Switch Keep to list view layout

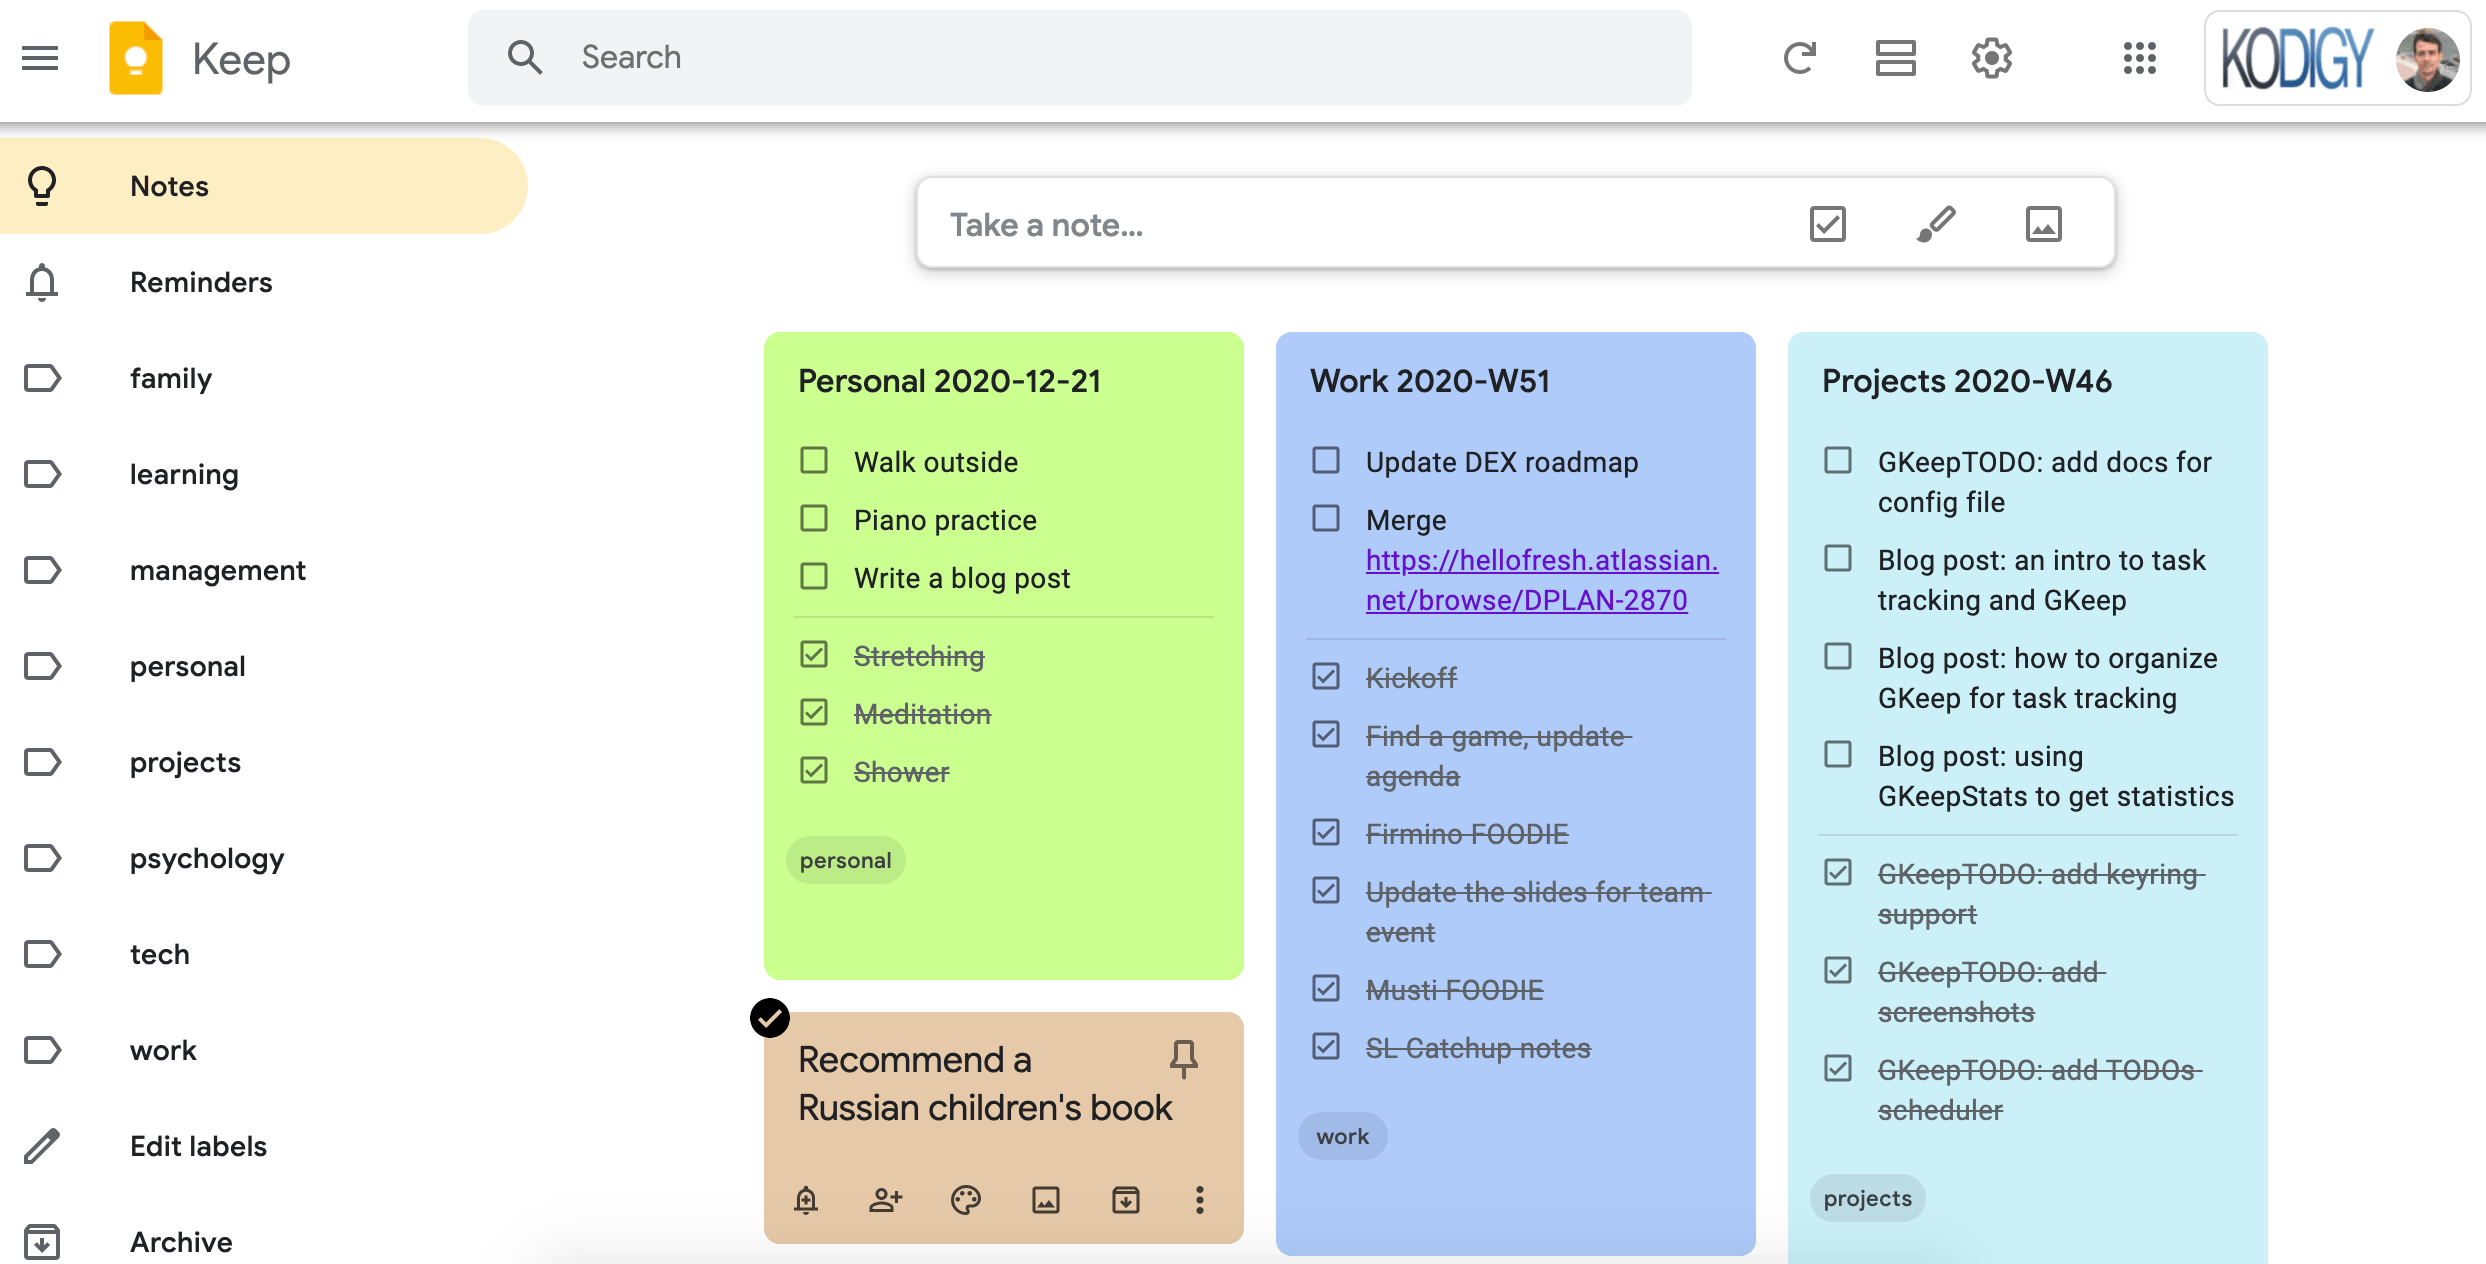click(x=1895, y=58)
